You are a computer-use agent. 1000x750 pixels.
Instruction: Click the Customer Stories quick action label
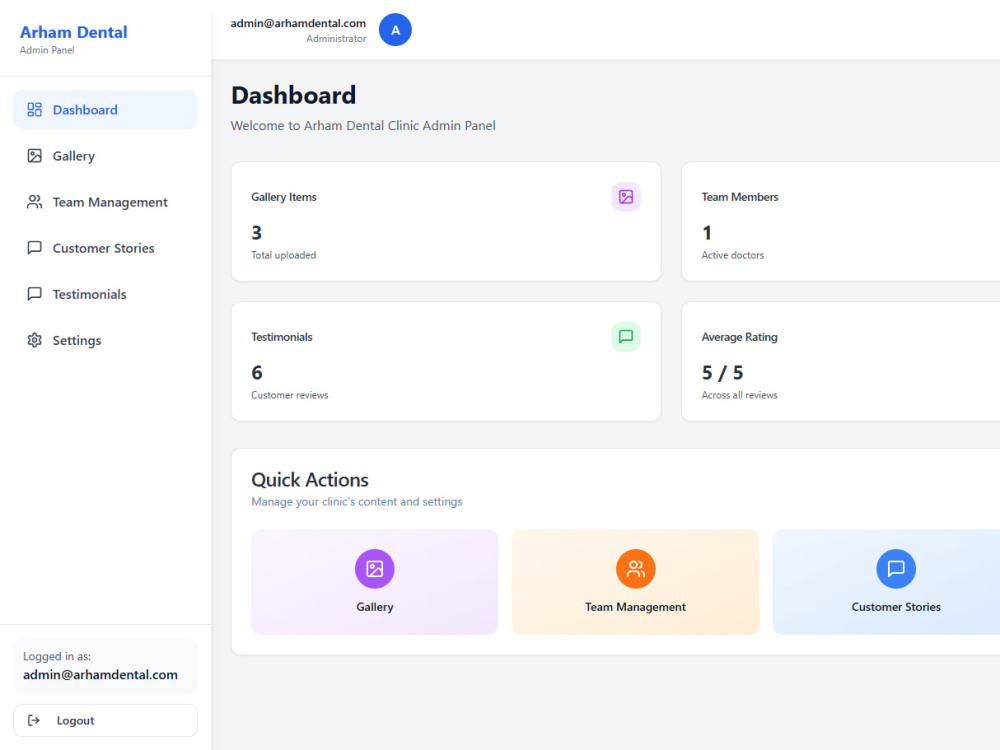point(896,607)
